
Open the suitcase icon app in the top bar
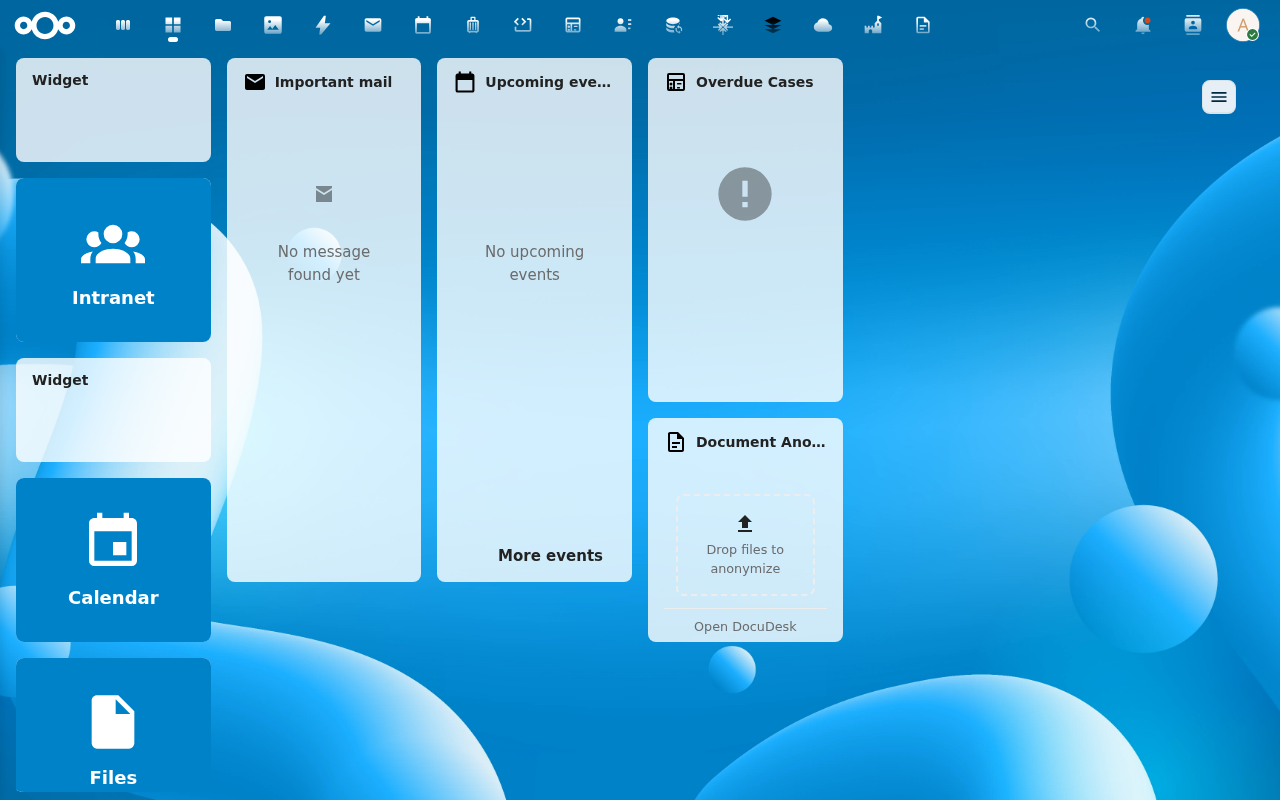coord(473,25)
